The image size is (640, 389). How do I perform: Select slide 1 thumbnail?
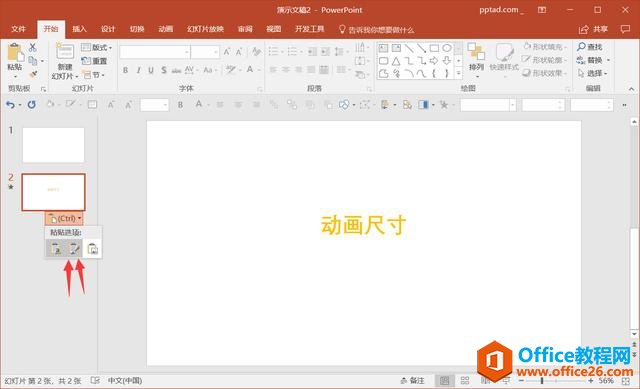(53, 145)
